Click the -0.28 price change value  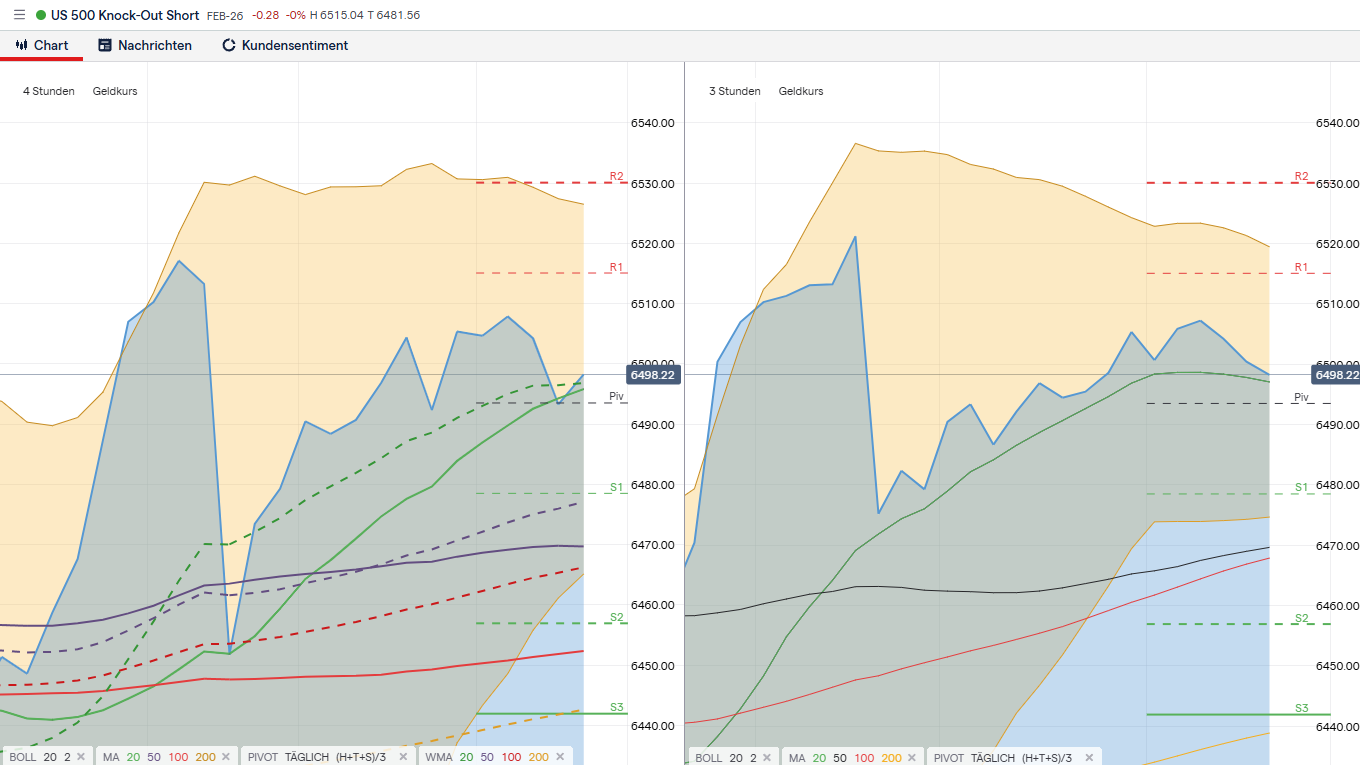266,16
